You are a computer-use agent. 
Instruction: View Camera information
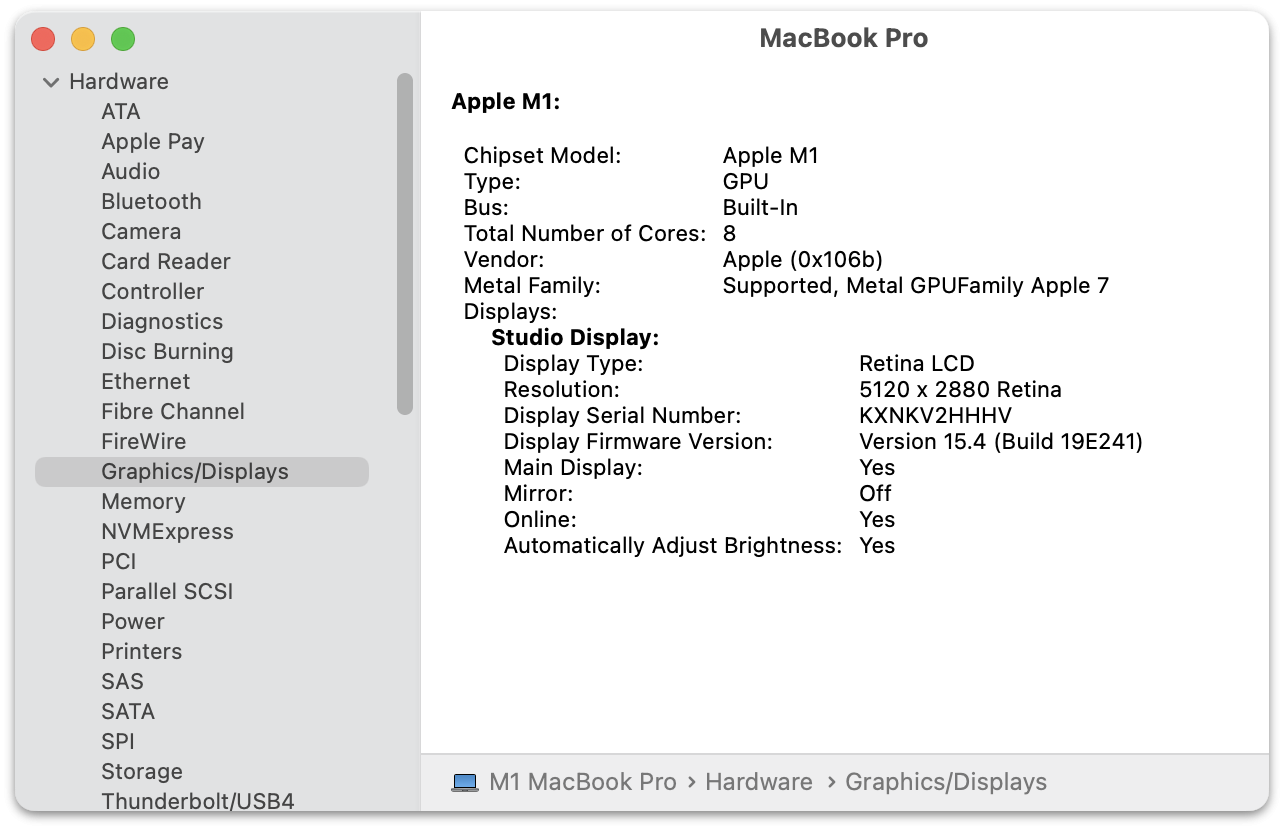(x=140, y=231)
